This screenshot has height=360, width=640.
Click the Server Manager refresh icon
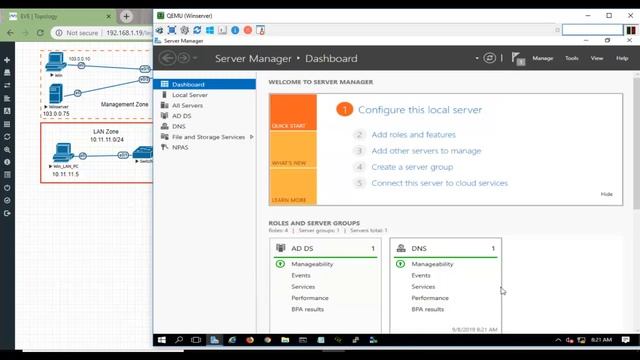coord(489,58)
